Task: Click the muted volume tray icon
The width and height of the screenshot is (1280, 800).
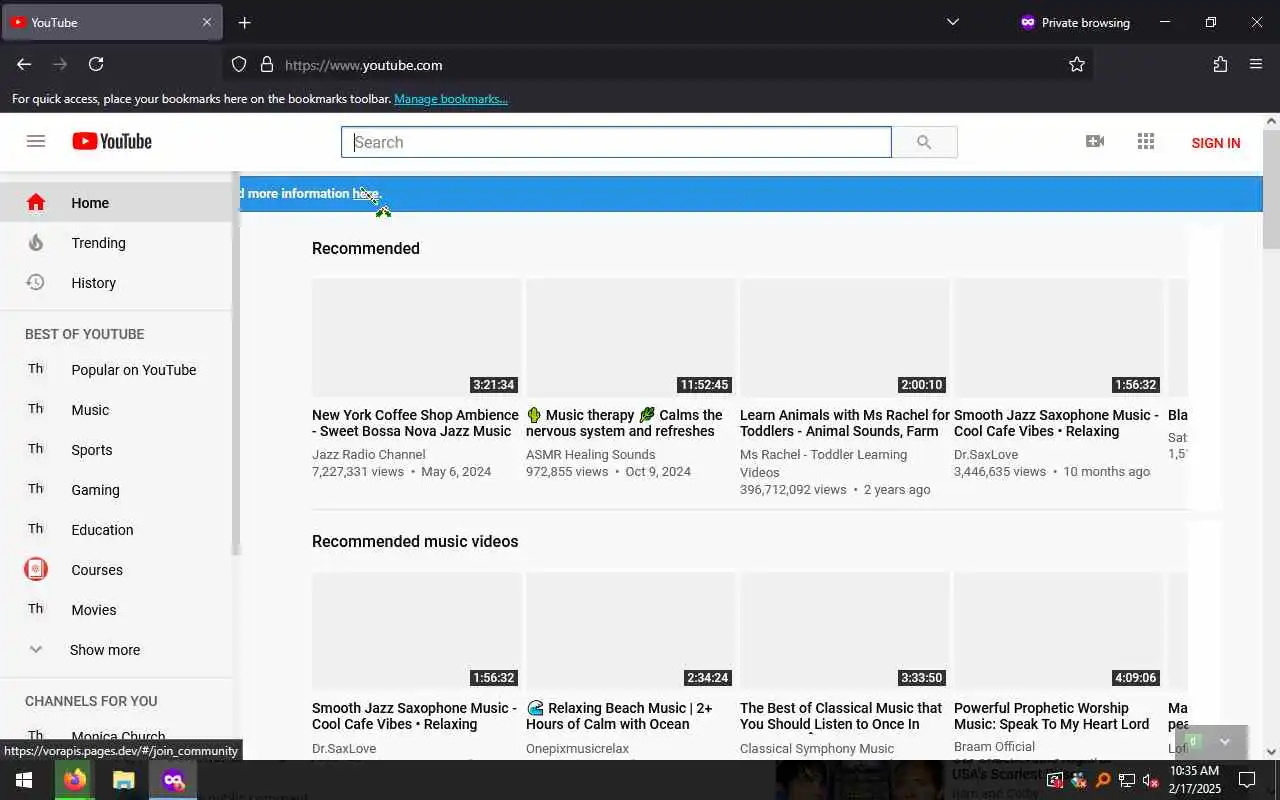Action: [x=1150, y=780]
